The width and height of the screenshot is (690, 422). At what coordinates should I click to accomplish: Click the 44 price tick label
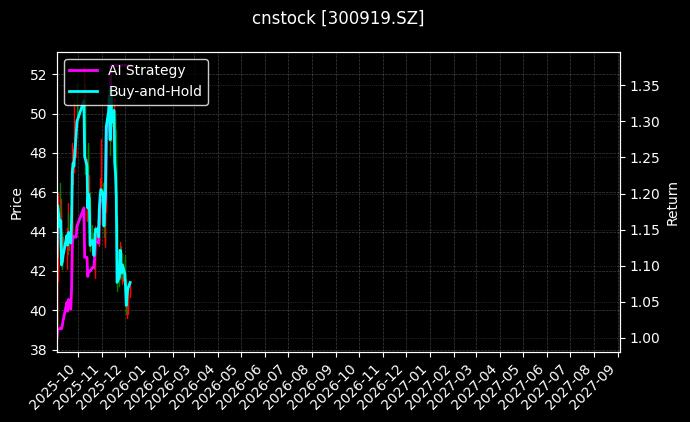tap(38, 232)
